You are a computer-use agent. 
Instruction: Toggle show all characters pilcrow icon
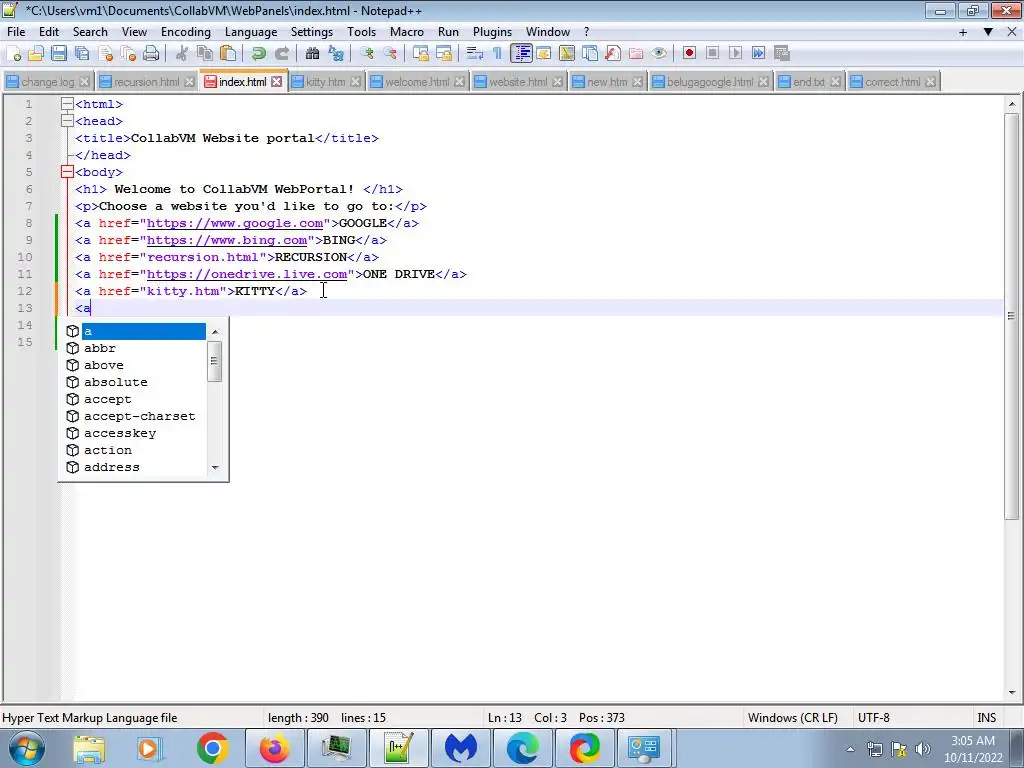(498, 54)
